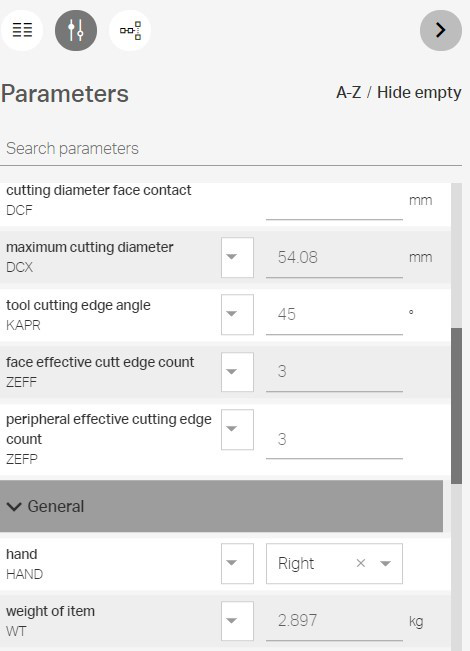Expand the Right hand value combo box

[x=386, y=563]
